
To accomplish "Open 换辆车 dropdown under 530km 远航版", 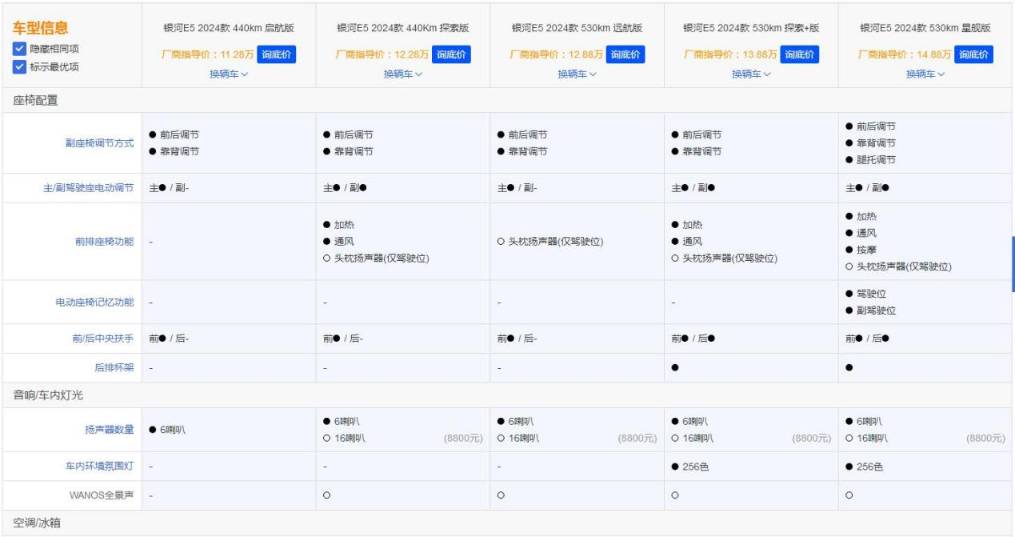I will coord(577,74).
